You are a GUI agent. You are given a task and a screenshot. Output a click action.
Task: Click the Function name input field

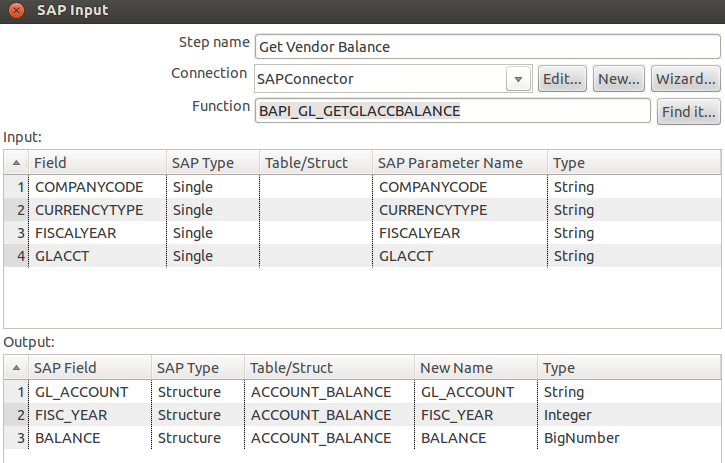(452, 111)
